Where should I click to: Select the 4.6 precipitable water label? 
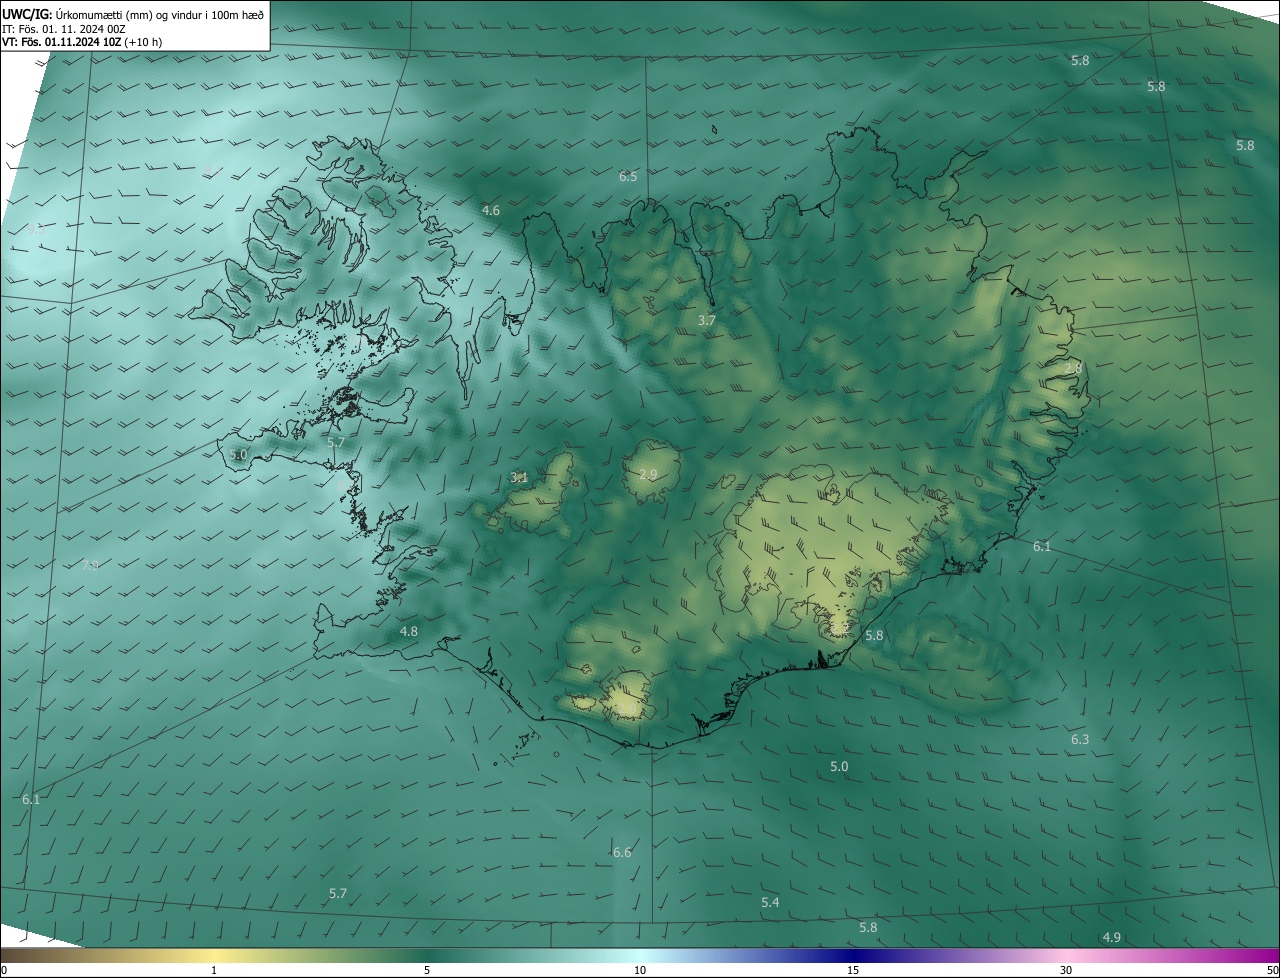pyautogui.click(x=490, y=210)
